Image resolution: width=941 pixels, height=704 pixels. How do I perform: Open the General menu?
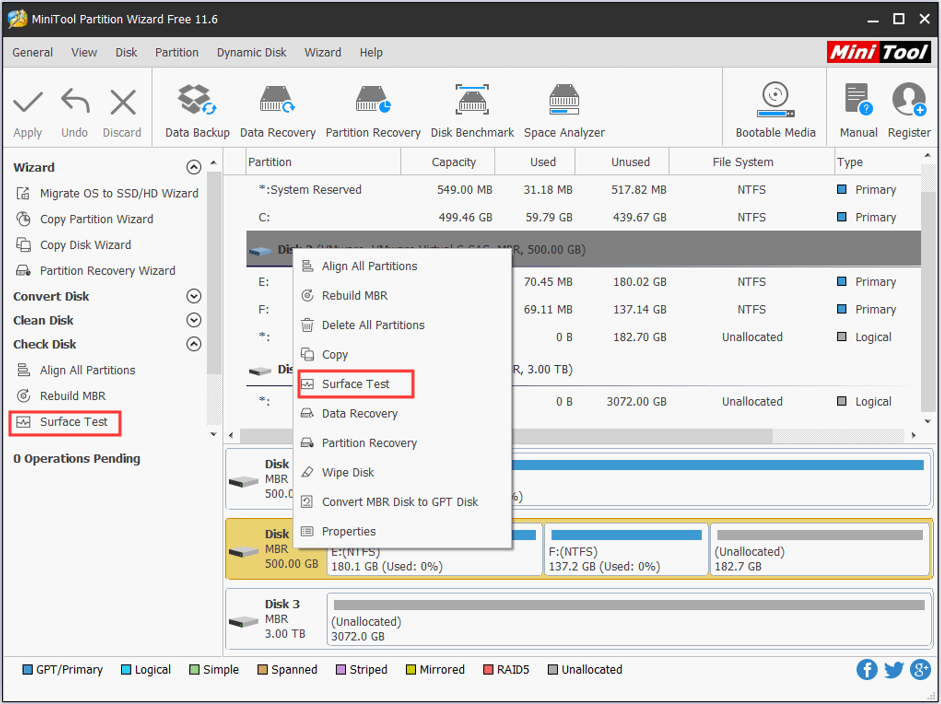(32, 53)
